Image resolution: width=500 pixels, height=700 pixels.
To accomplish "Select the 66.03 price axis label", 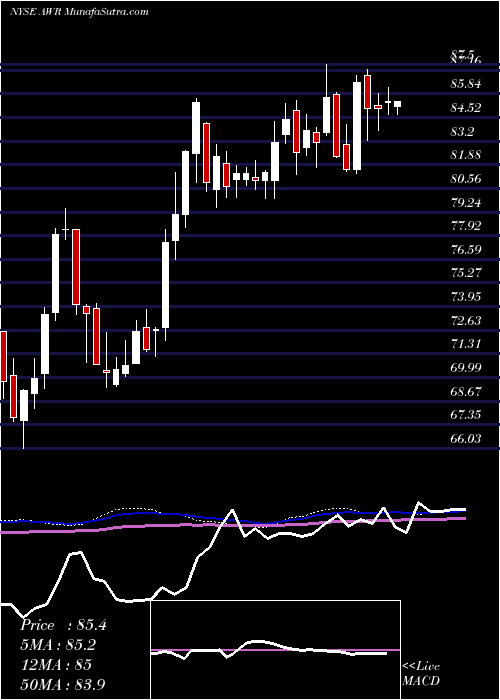I will pos(466,439).
